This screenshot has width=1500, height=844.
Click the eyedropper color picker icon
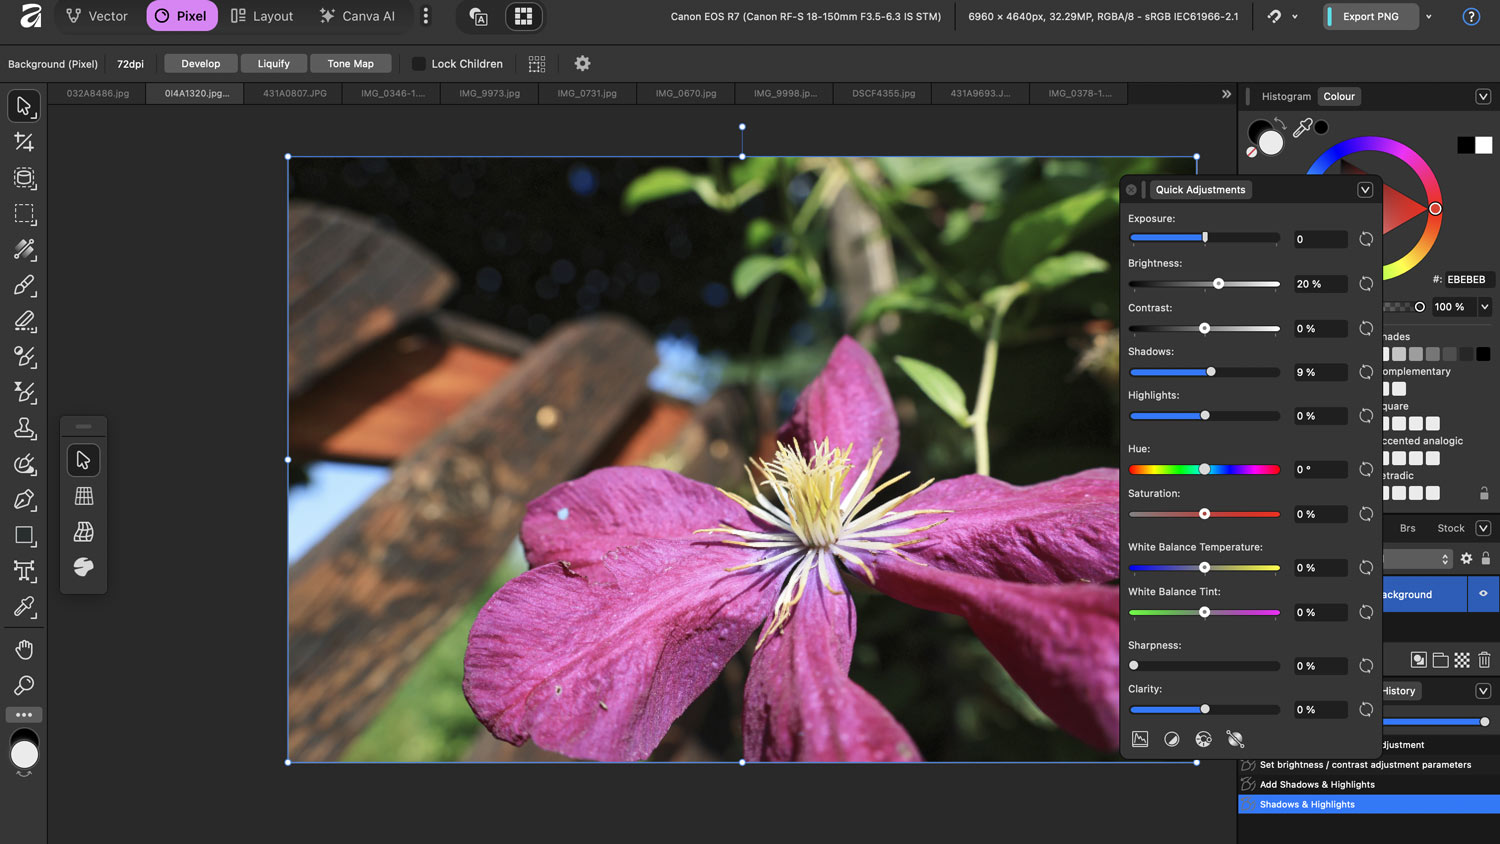(1302, 127)
